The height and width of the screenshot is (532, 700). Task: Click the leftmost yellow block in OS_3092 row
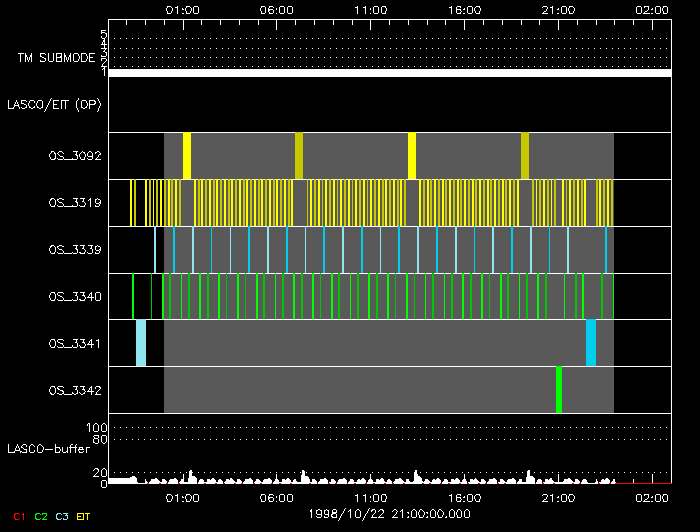[x=187, y=156]
